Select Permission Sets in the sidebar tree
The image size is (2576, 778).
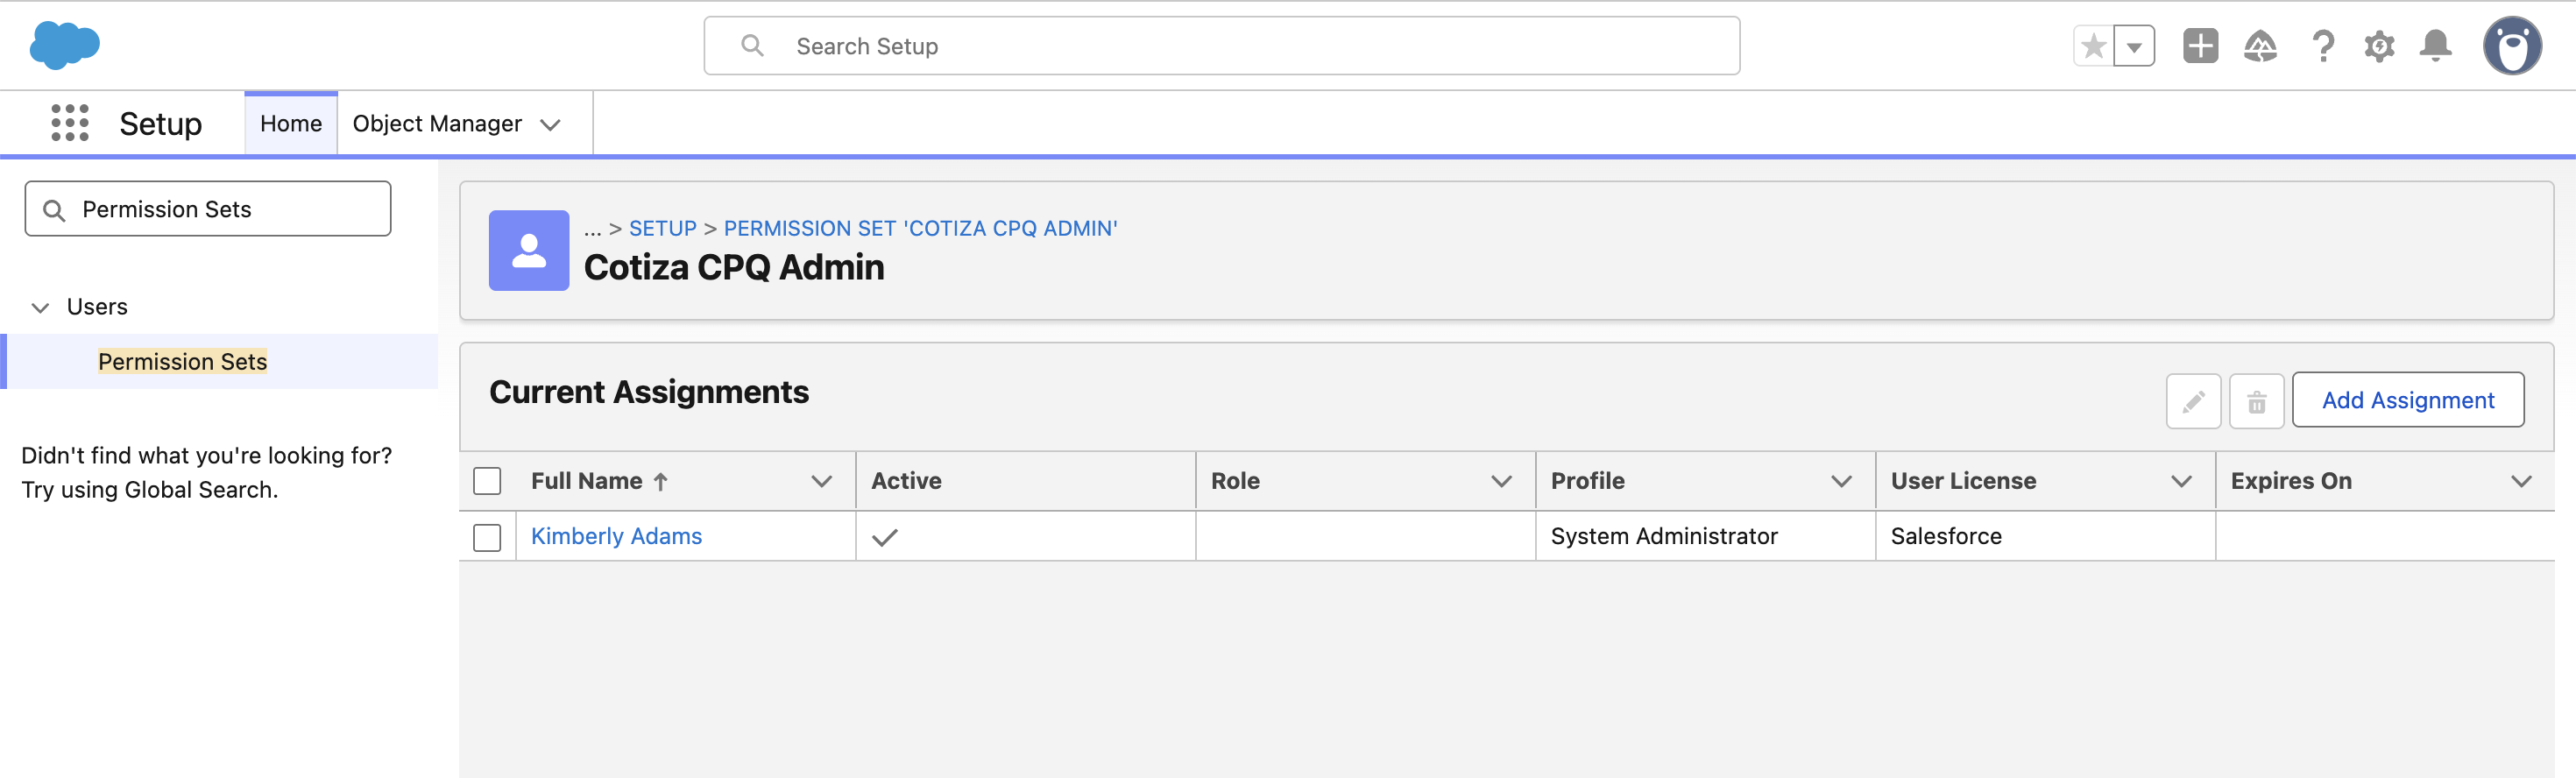tap(183, 361)
